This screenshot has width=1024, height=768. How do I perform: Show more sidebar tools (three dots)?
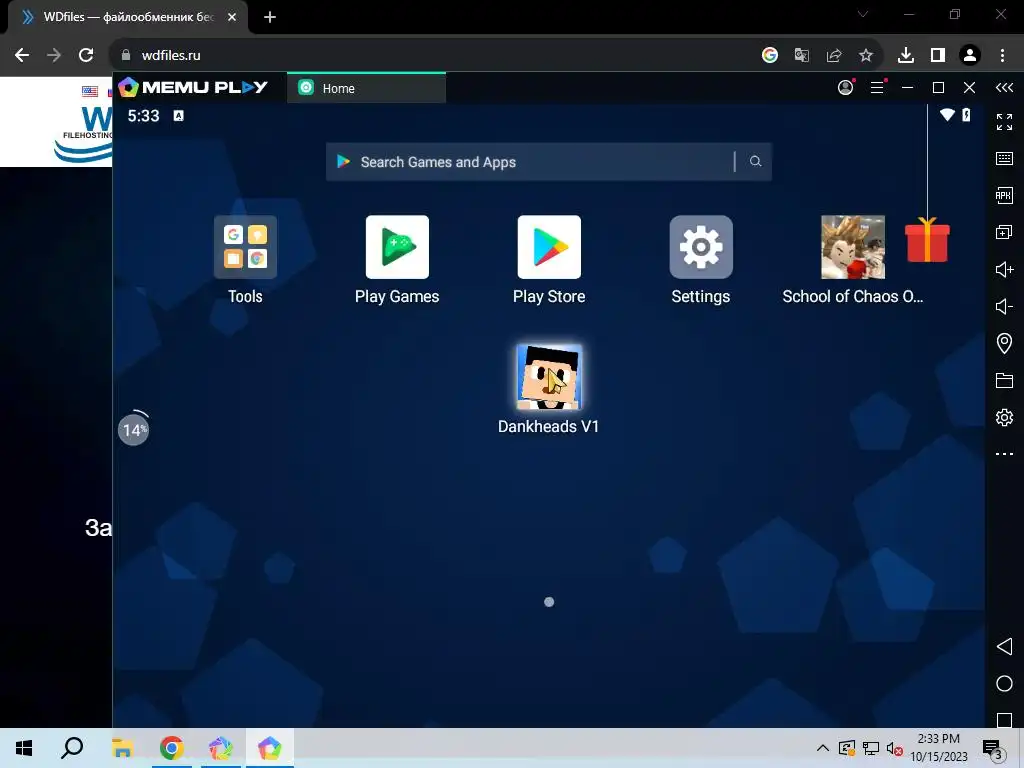coord(1004,454)
